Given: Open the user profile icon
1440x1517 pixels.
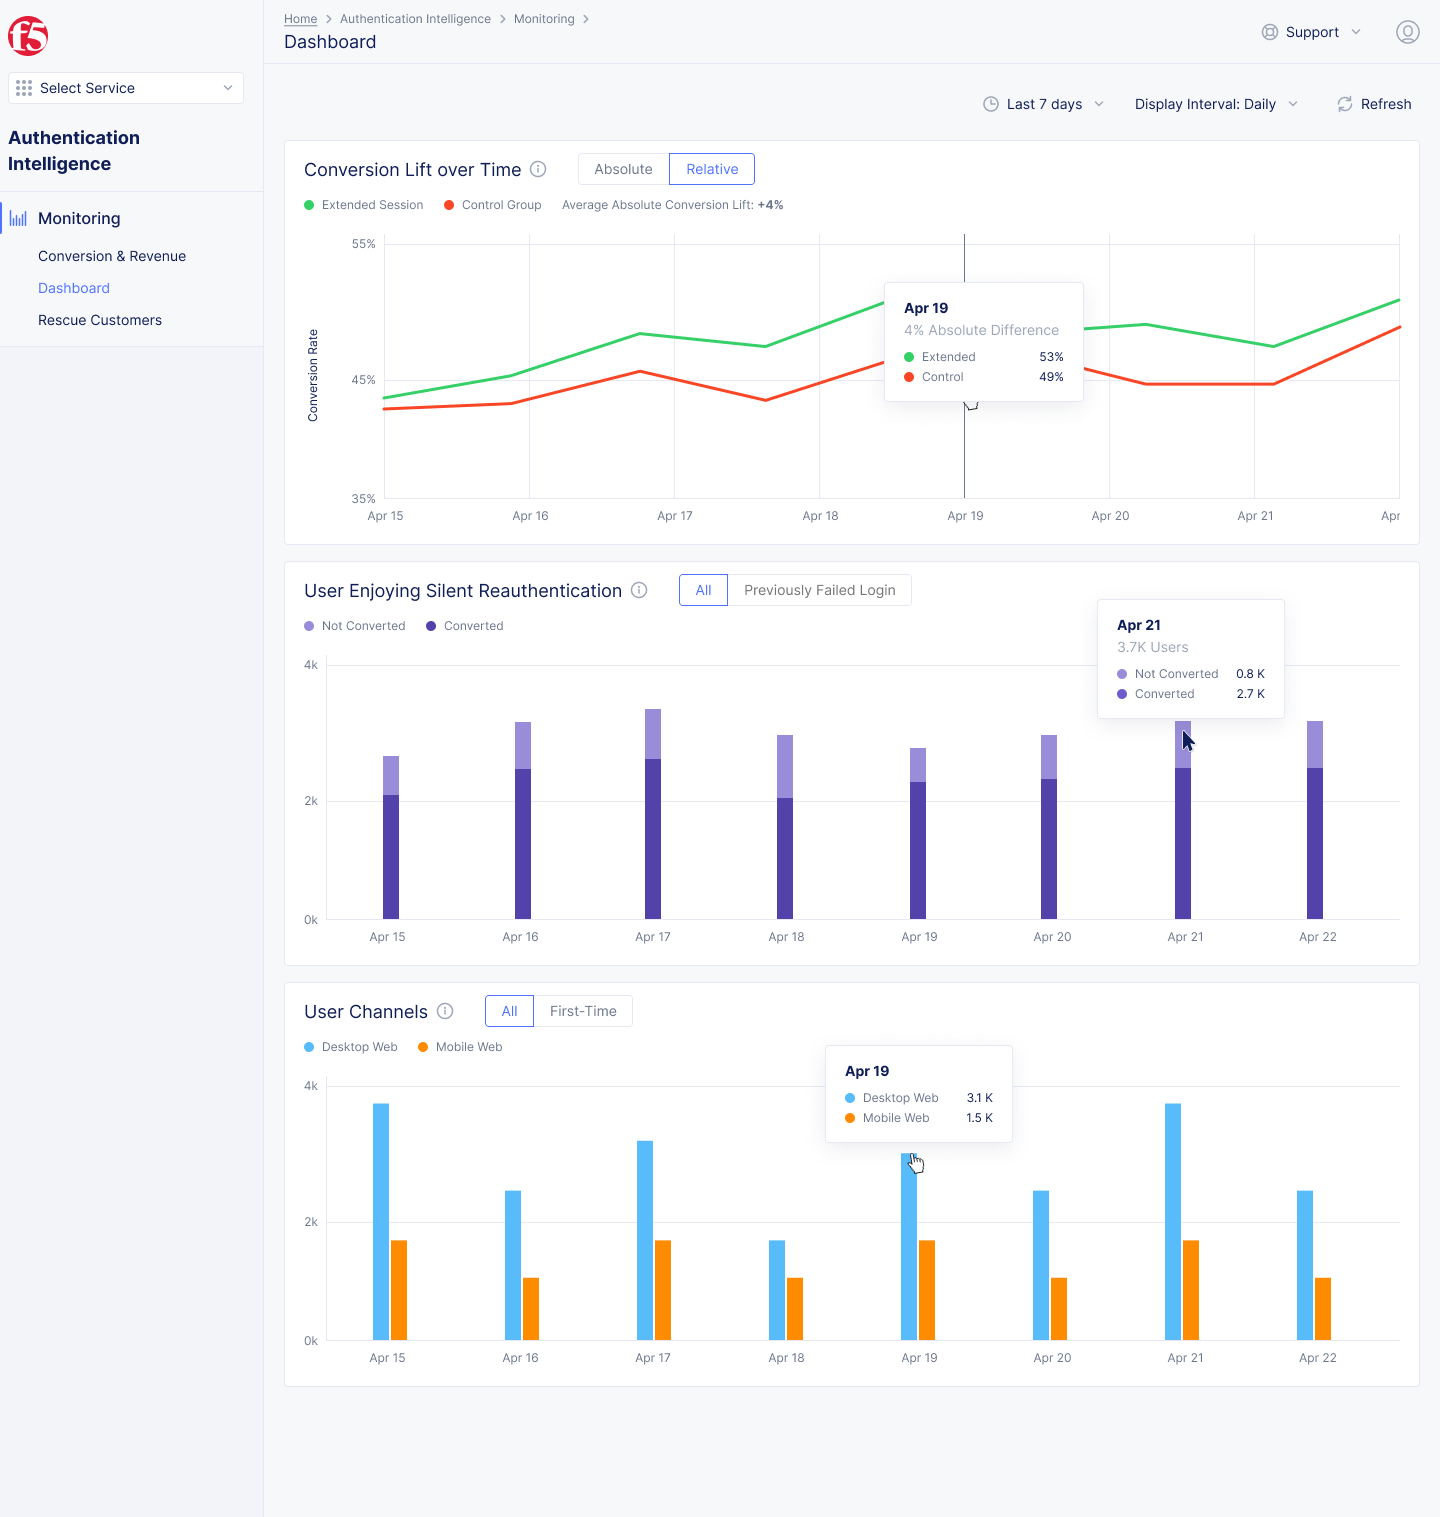Looking at the screenshot, I should 1407,31.
